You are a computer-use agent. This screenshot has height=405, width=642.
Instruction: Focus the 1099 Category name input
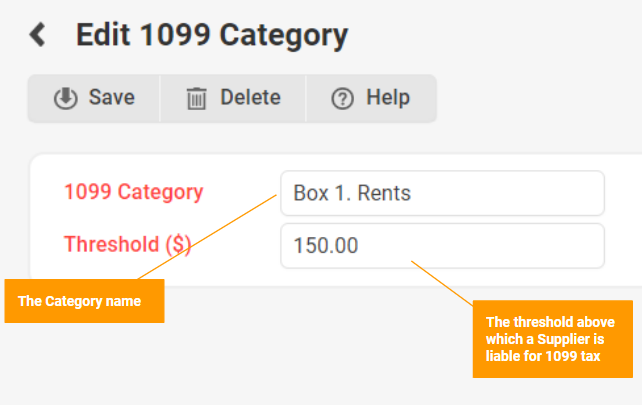[442, 193]
